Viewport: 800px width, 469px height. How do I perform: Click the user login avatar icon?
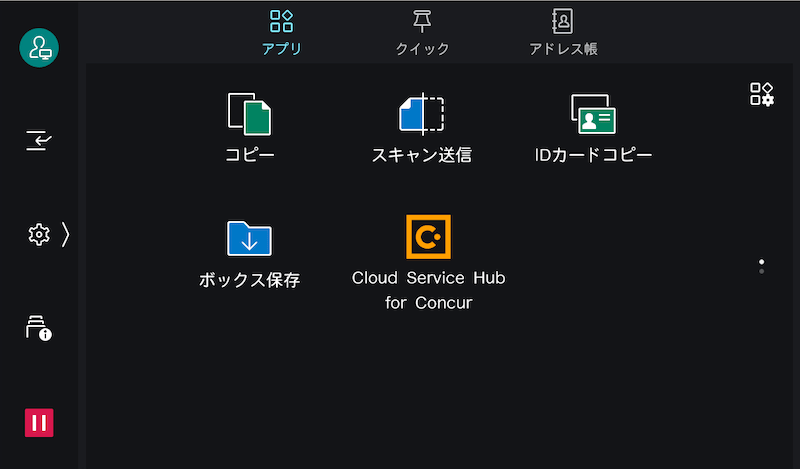pyautogui.click(x=39, y=47)
